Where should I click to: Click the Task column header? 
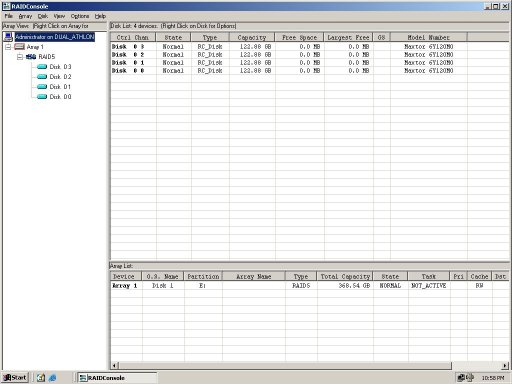tap(429, 276)
